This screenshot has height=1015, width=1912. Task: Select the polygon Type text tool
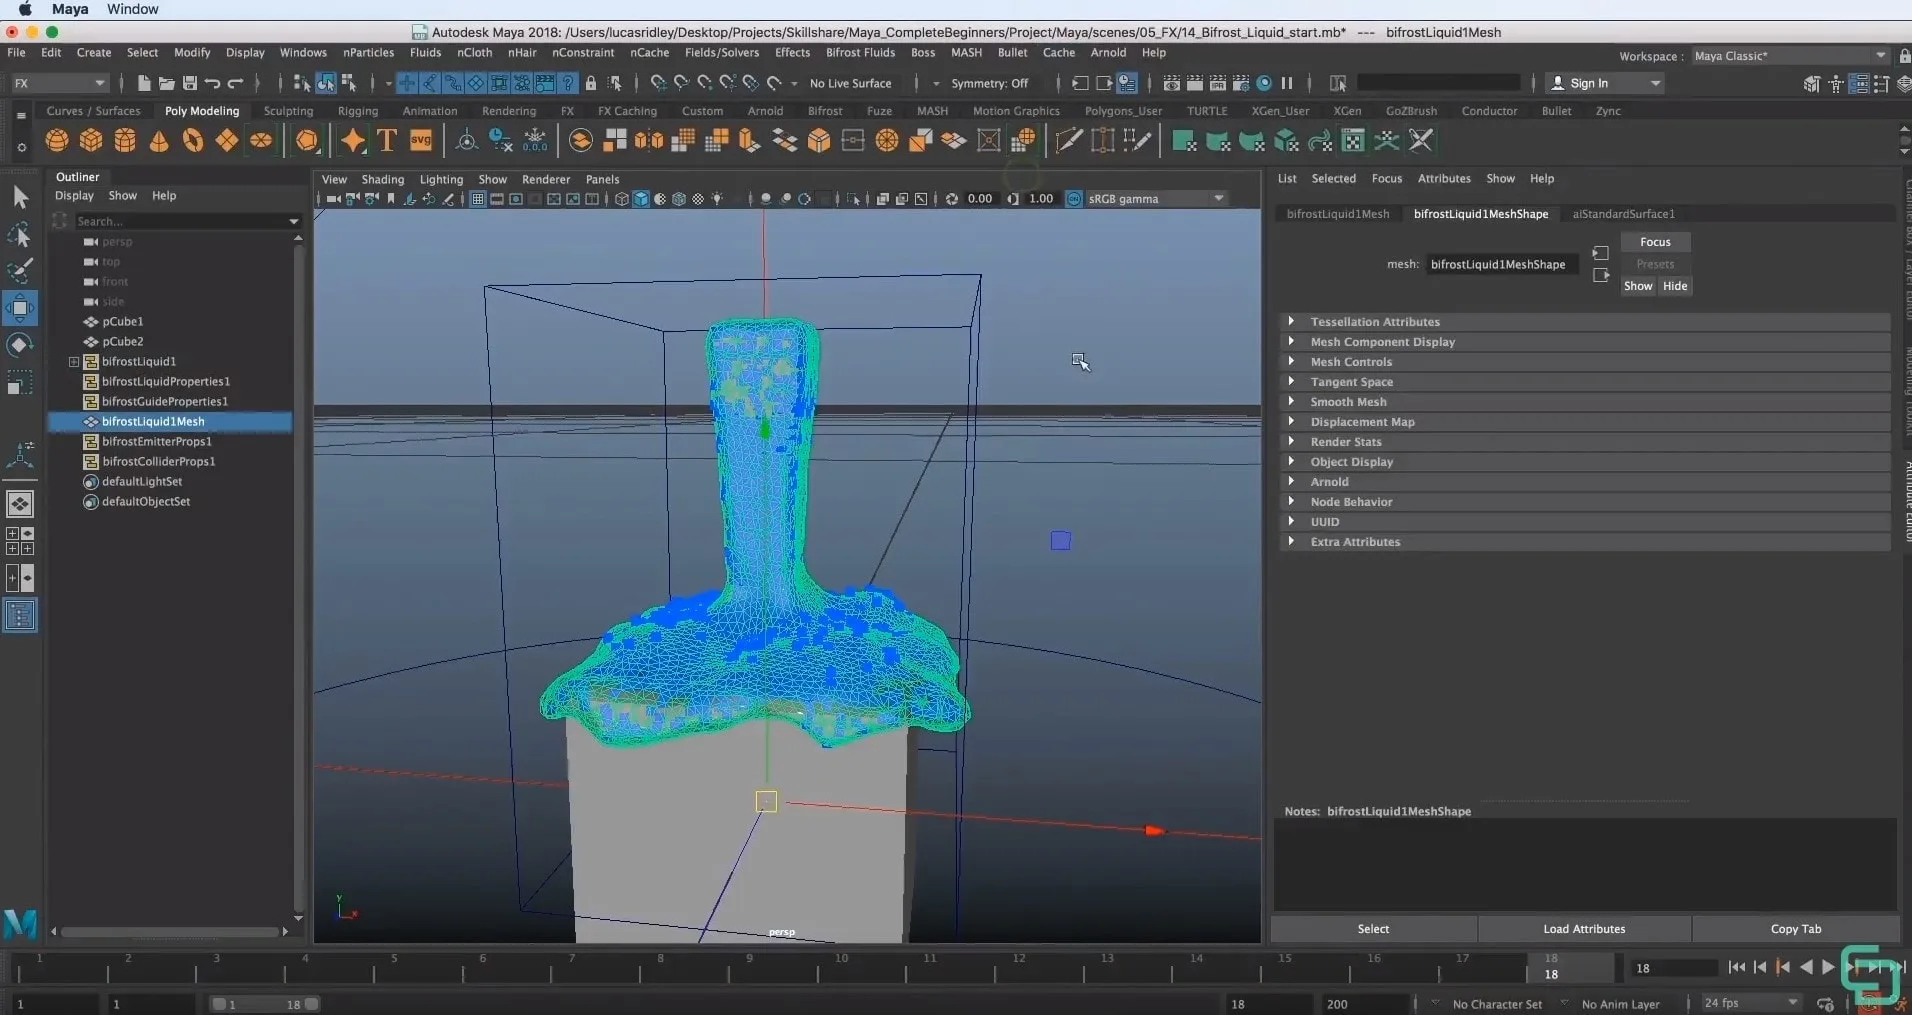click(387, 141)
